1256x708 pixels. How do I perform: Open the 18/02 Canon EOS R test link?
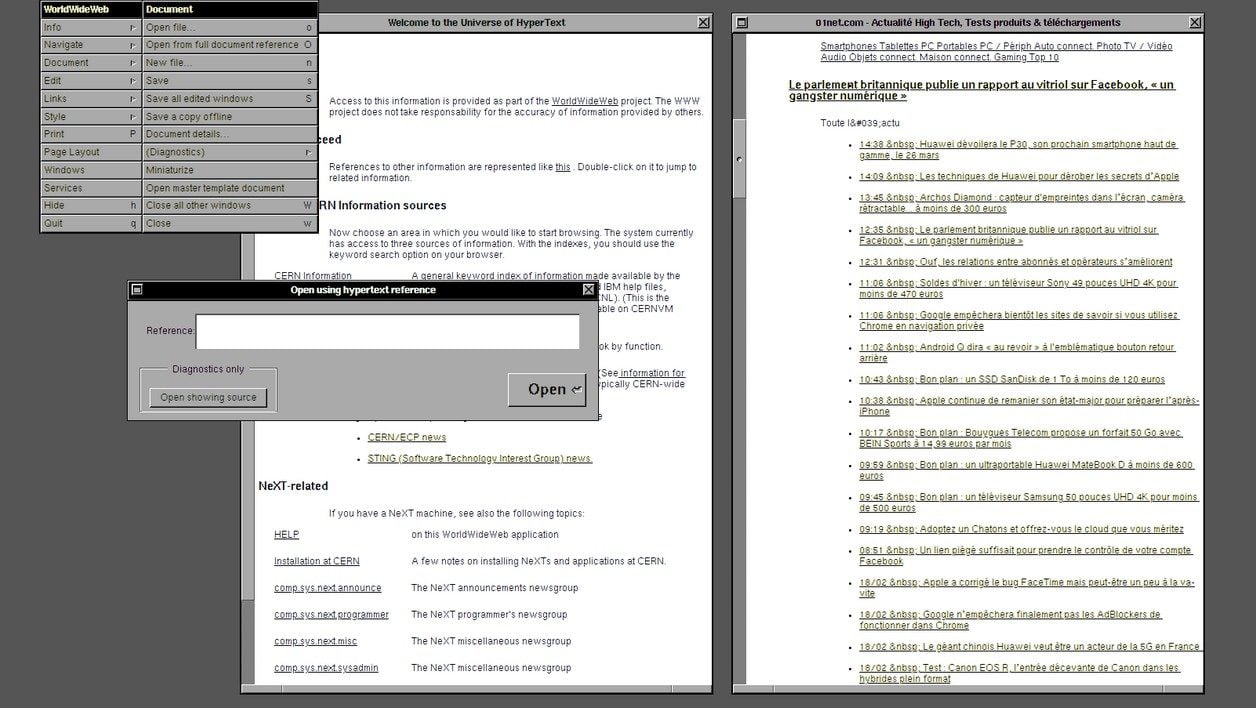(x=1020, y=673)
